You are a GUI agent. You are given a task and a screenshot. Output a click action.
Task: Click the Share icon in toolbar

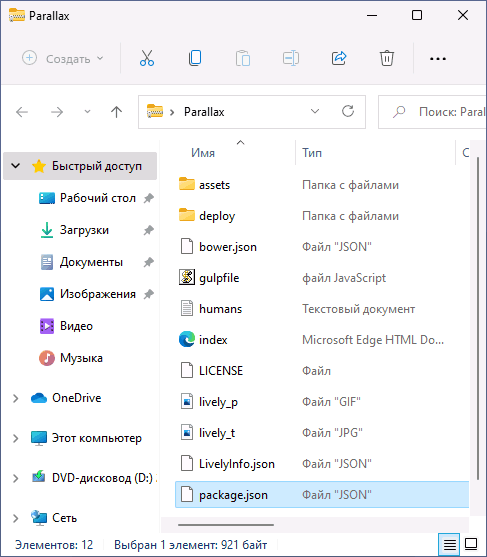(x=339, y=58)
